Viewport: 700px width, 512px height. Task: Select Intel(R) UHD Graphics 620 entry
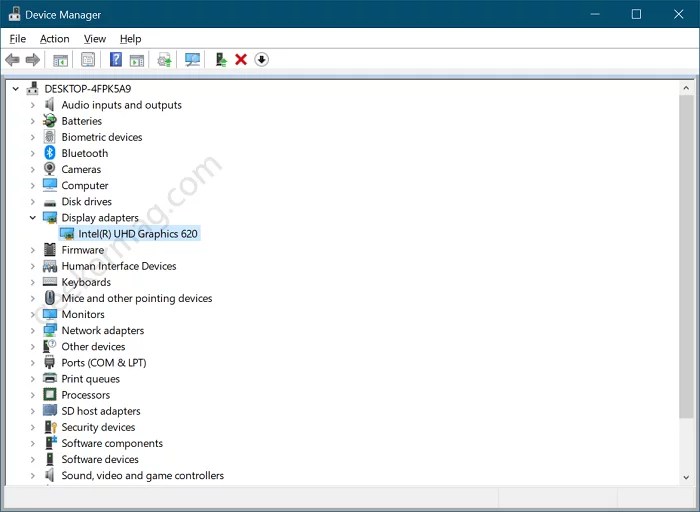tap(138, 233)
